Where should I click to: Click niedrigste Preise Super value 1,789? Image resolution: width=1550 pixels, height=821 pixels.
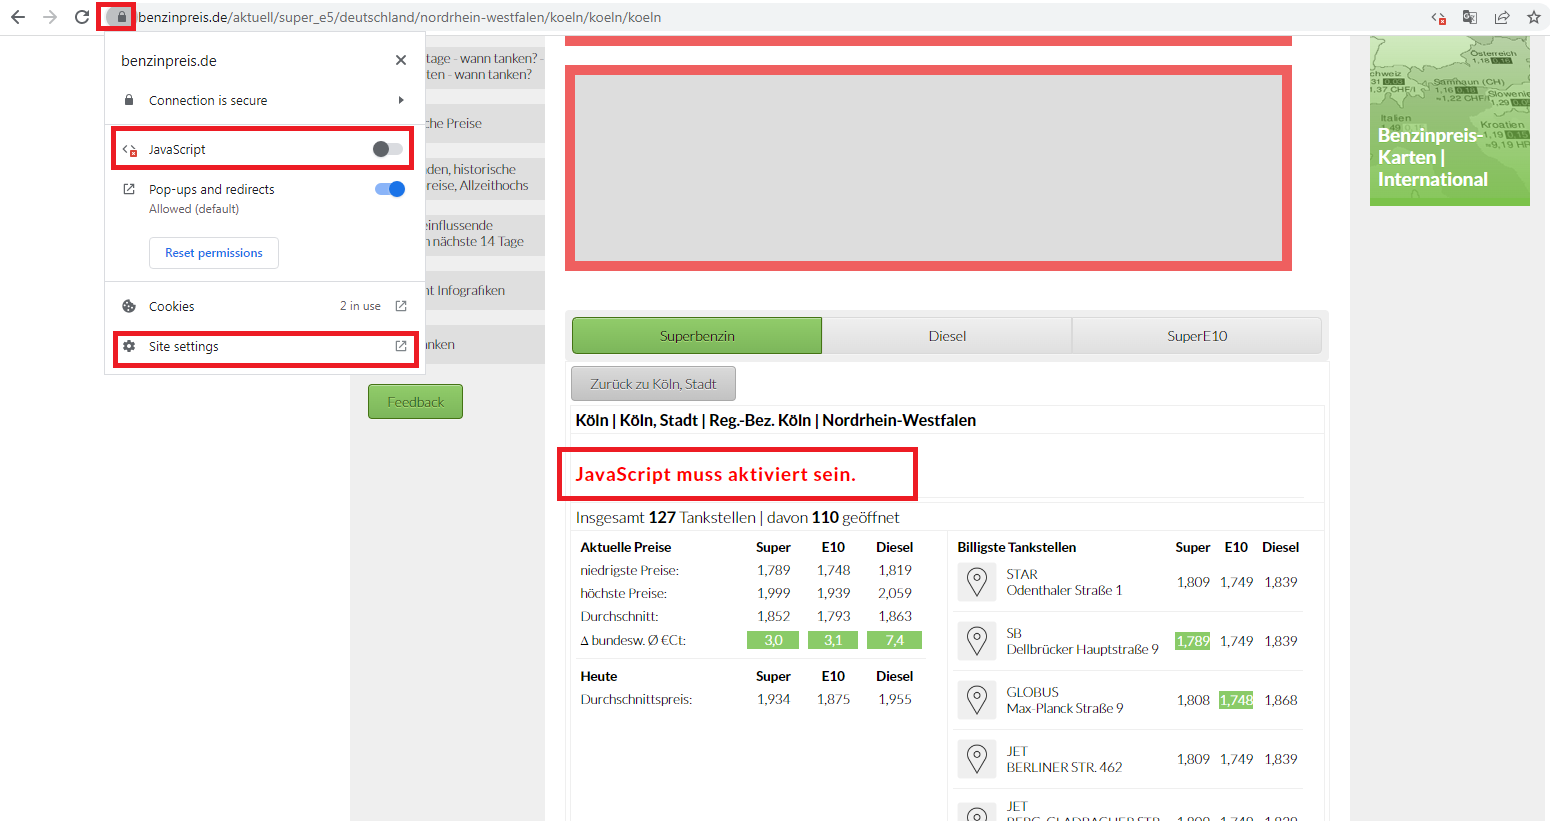coord(773,570)
